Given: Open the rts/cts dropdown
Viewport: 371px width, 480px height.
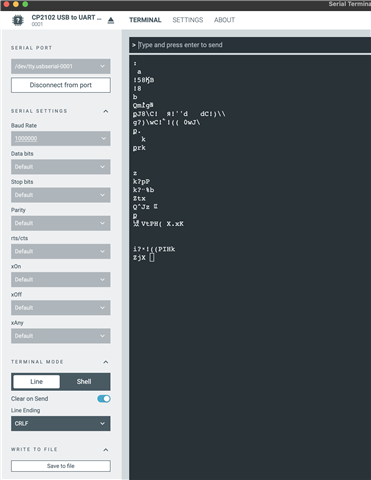Looking at the screenshot, I should pyautogui.click(x=61, y=251).
